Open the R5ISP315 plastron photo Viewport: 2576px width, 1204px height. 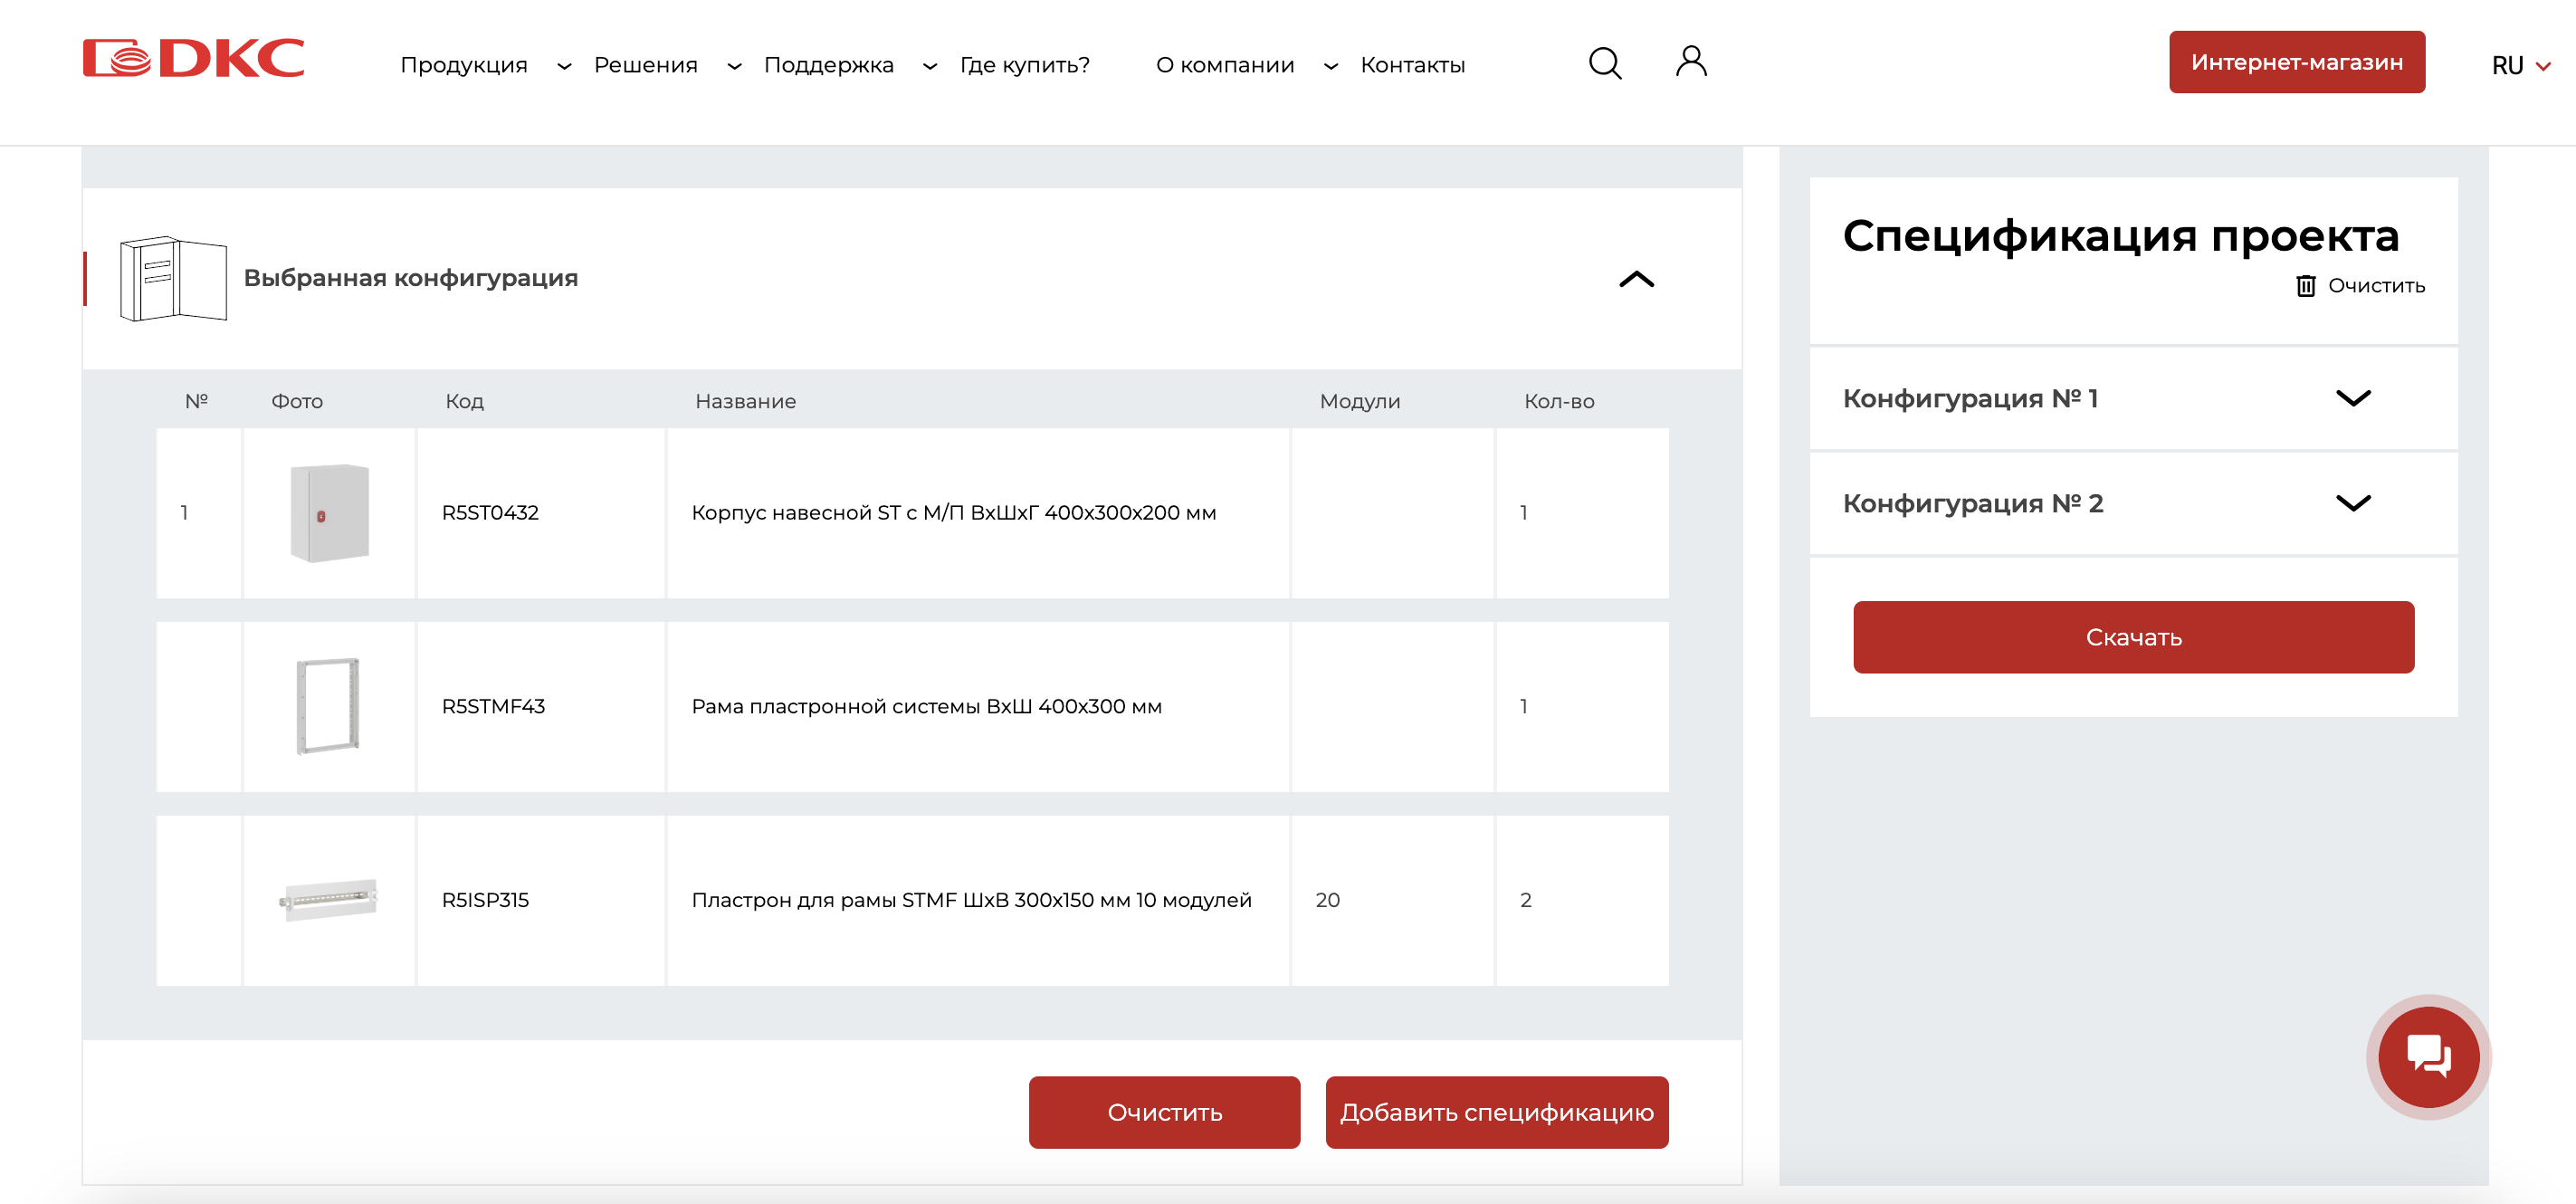click(329, 900)
